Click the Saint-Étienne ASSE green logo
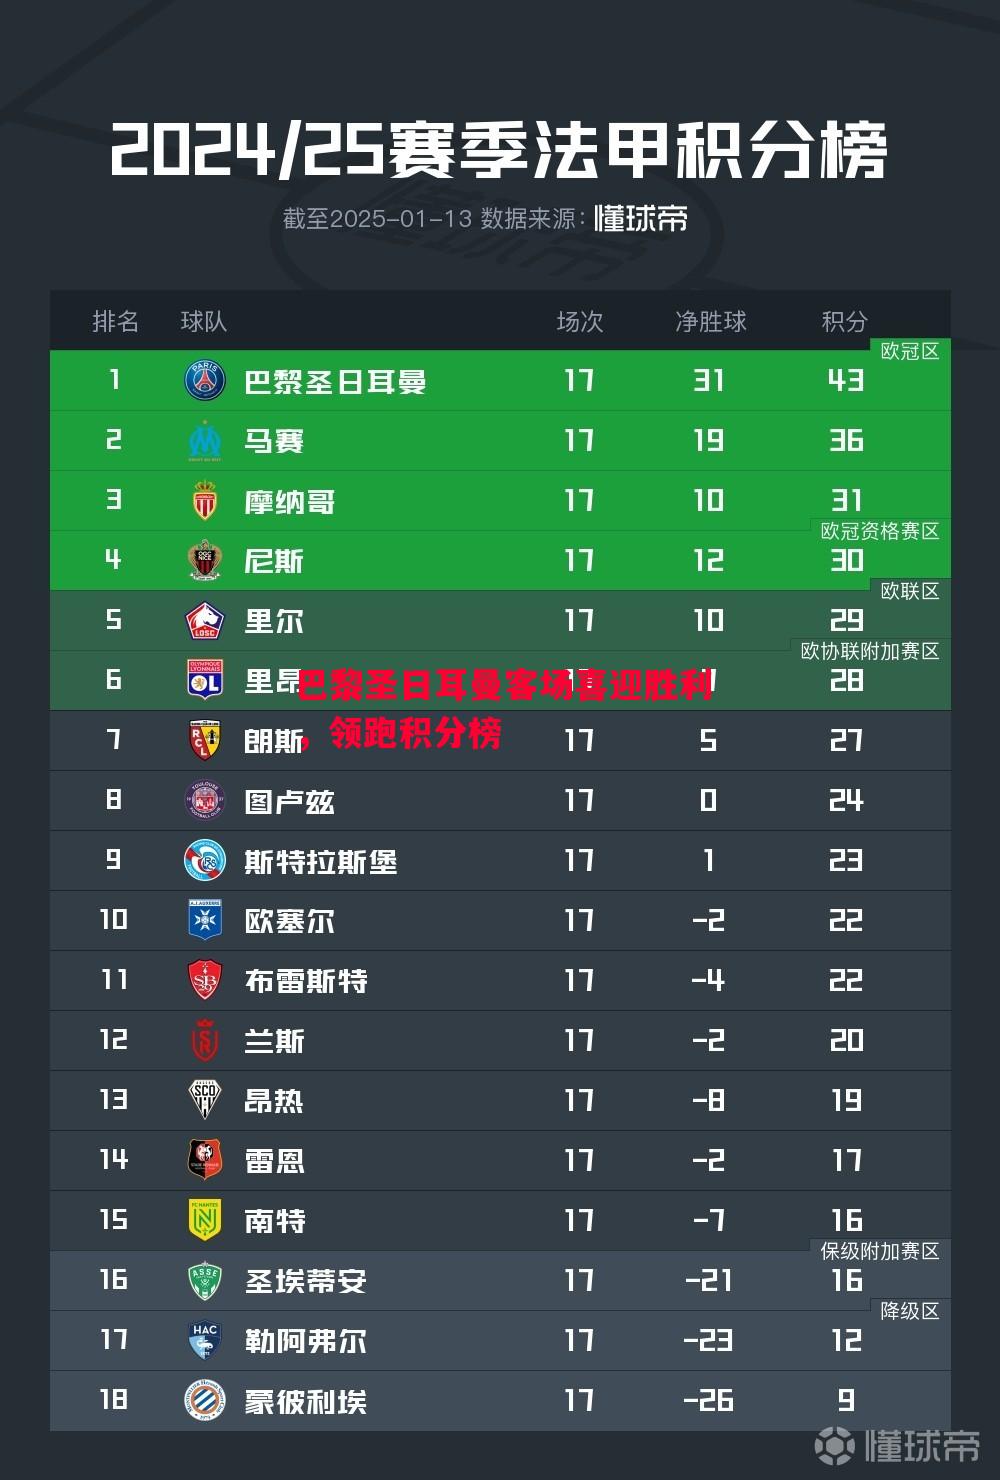The image size is (1000, 1480). [205, 1280]
